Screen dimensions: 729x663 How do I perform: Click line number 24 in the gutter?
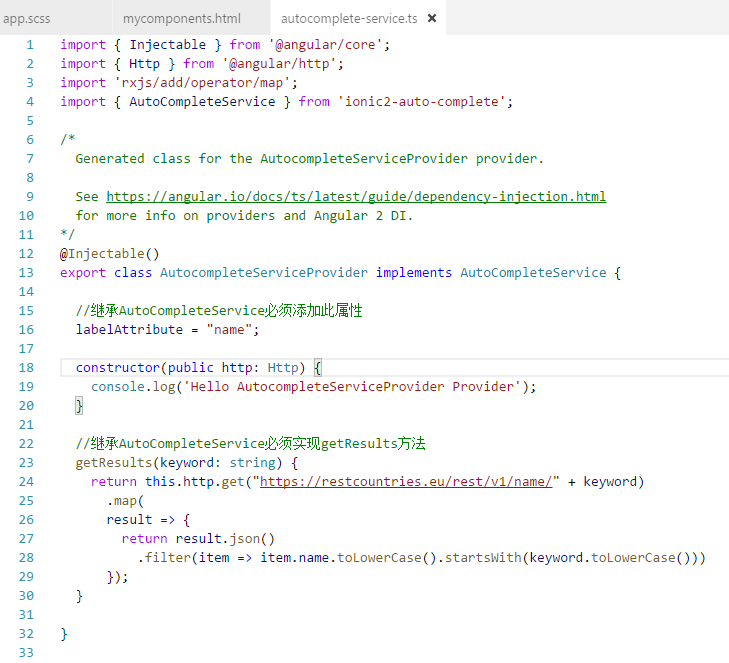[x=27, y=482]
